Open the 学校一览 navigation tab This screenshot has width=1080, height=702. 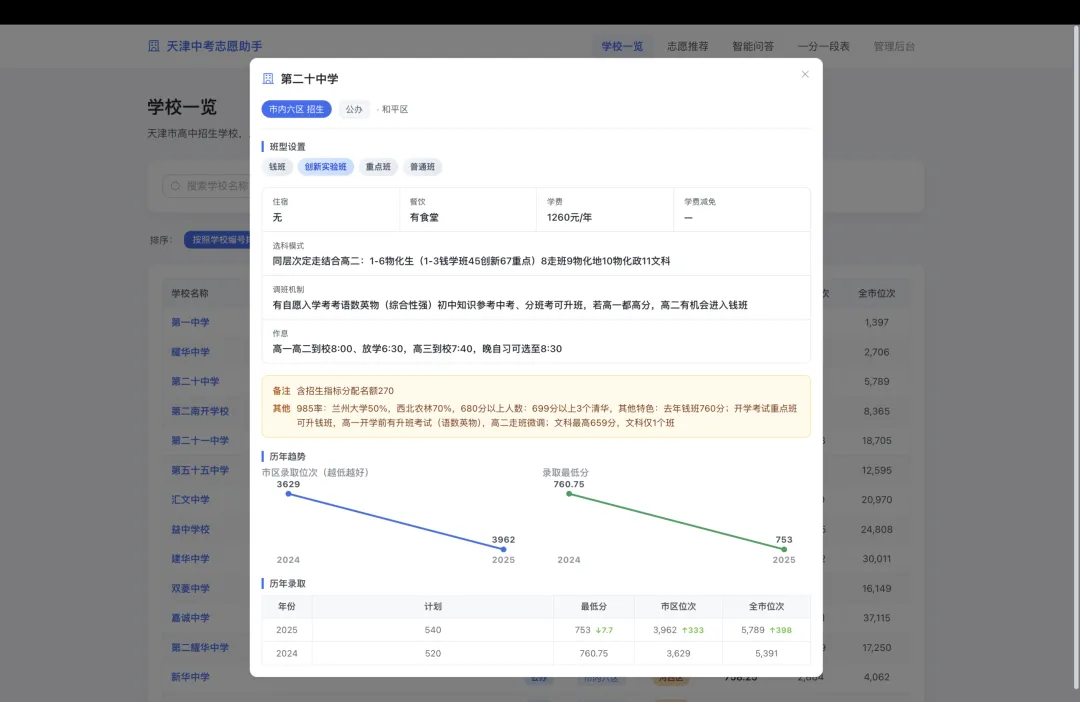[622, 46]
